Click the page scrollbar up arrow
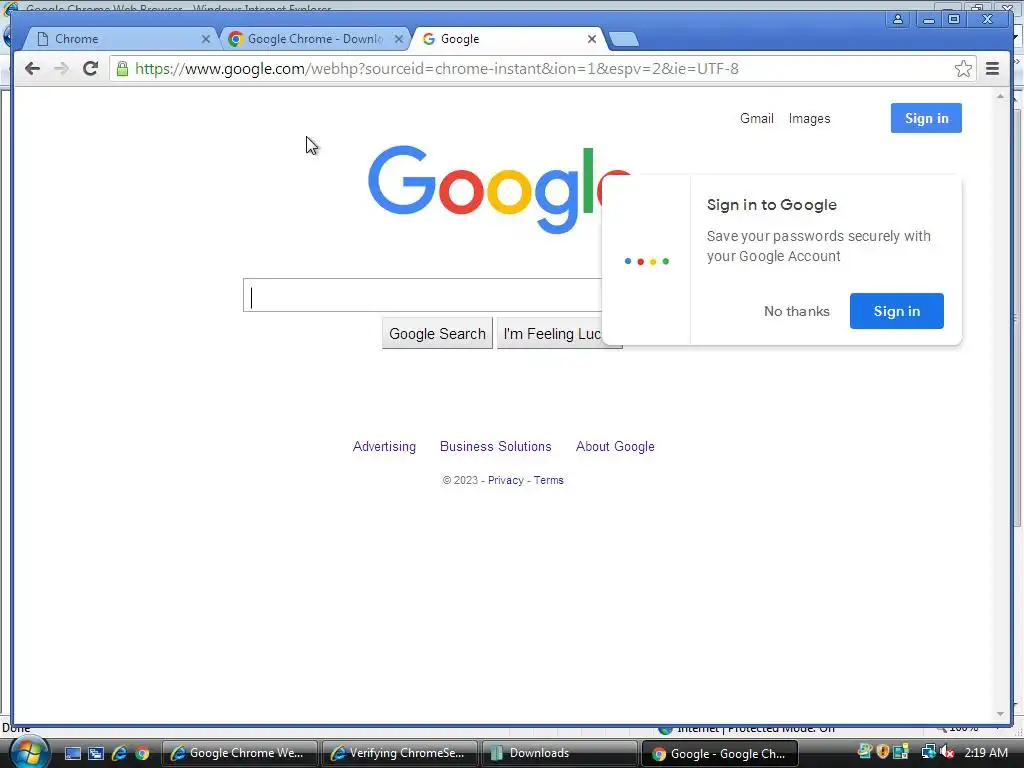This screenshot has width=1024, height=768. (x=1000, y=97)
